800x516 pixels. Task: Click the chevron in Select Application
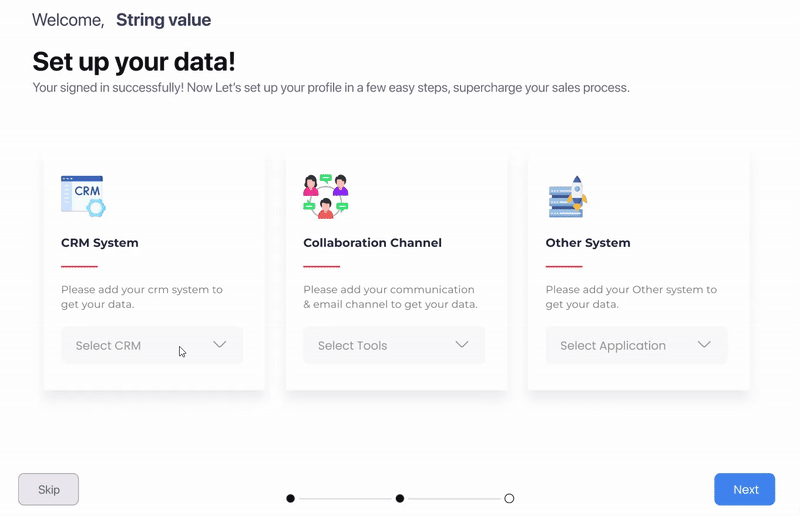[704, 345]
